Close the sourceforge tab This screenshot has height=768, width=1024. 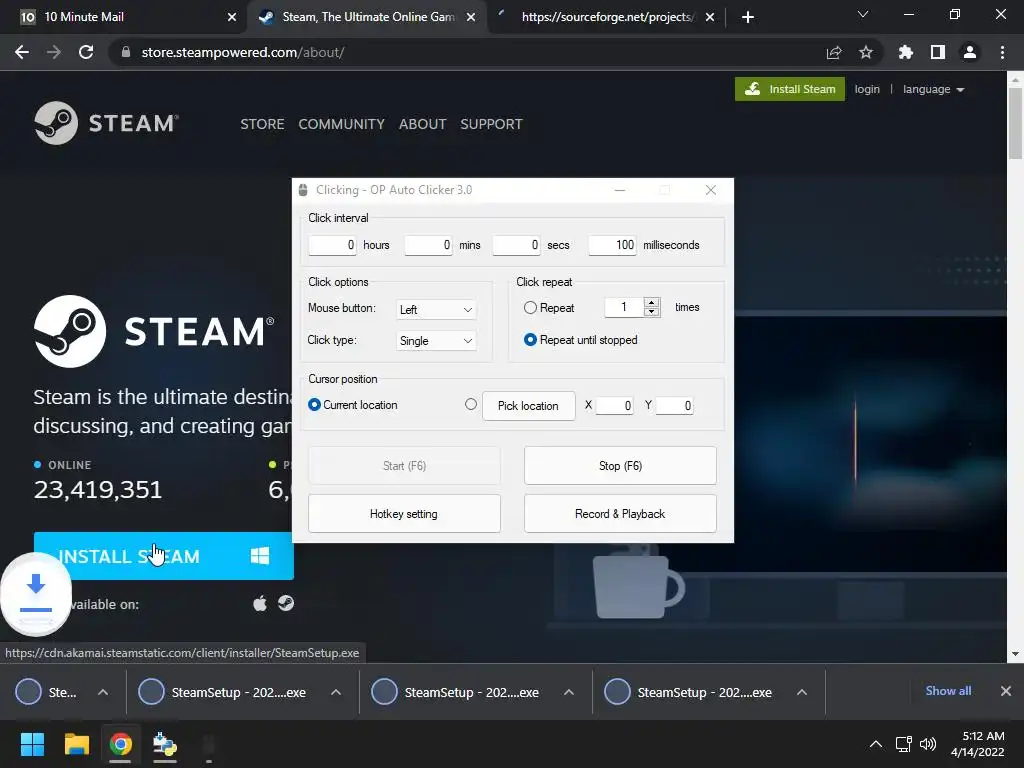pos(710,17)
